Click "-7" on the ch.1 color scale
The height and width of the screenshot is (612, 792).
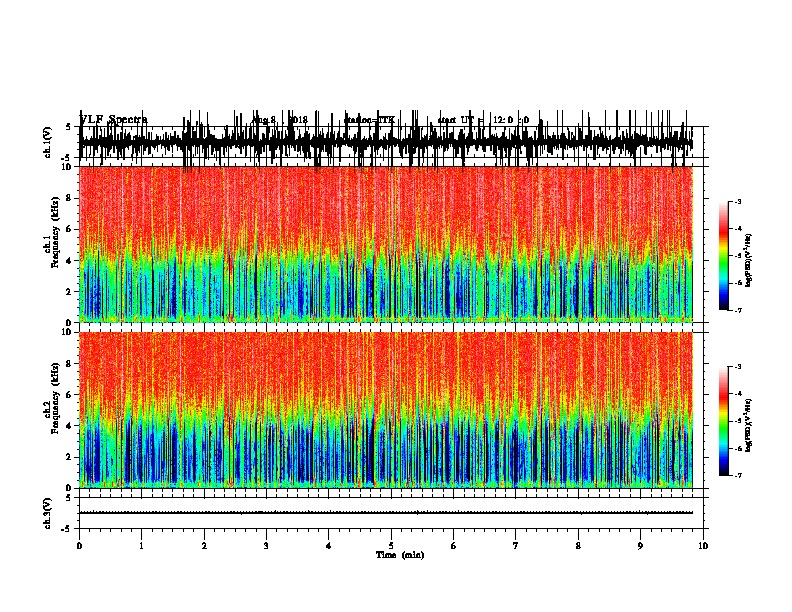[x=738, y=310]
